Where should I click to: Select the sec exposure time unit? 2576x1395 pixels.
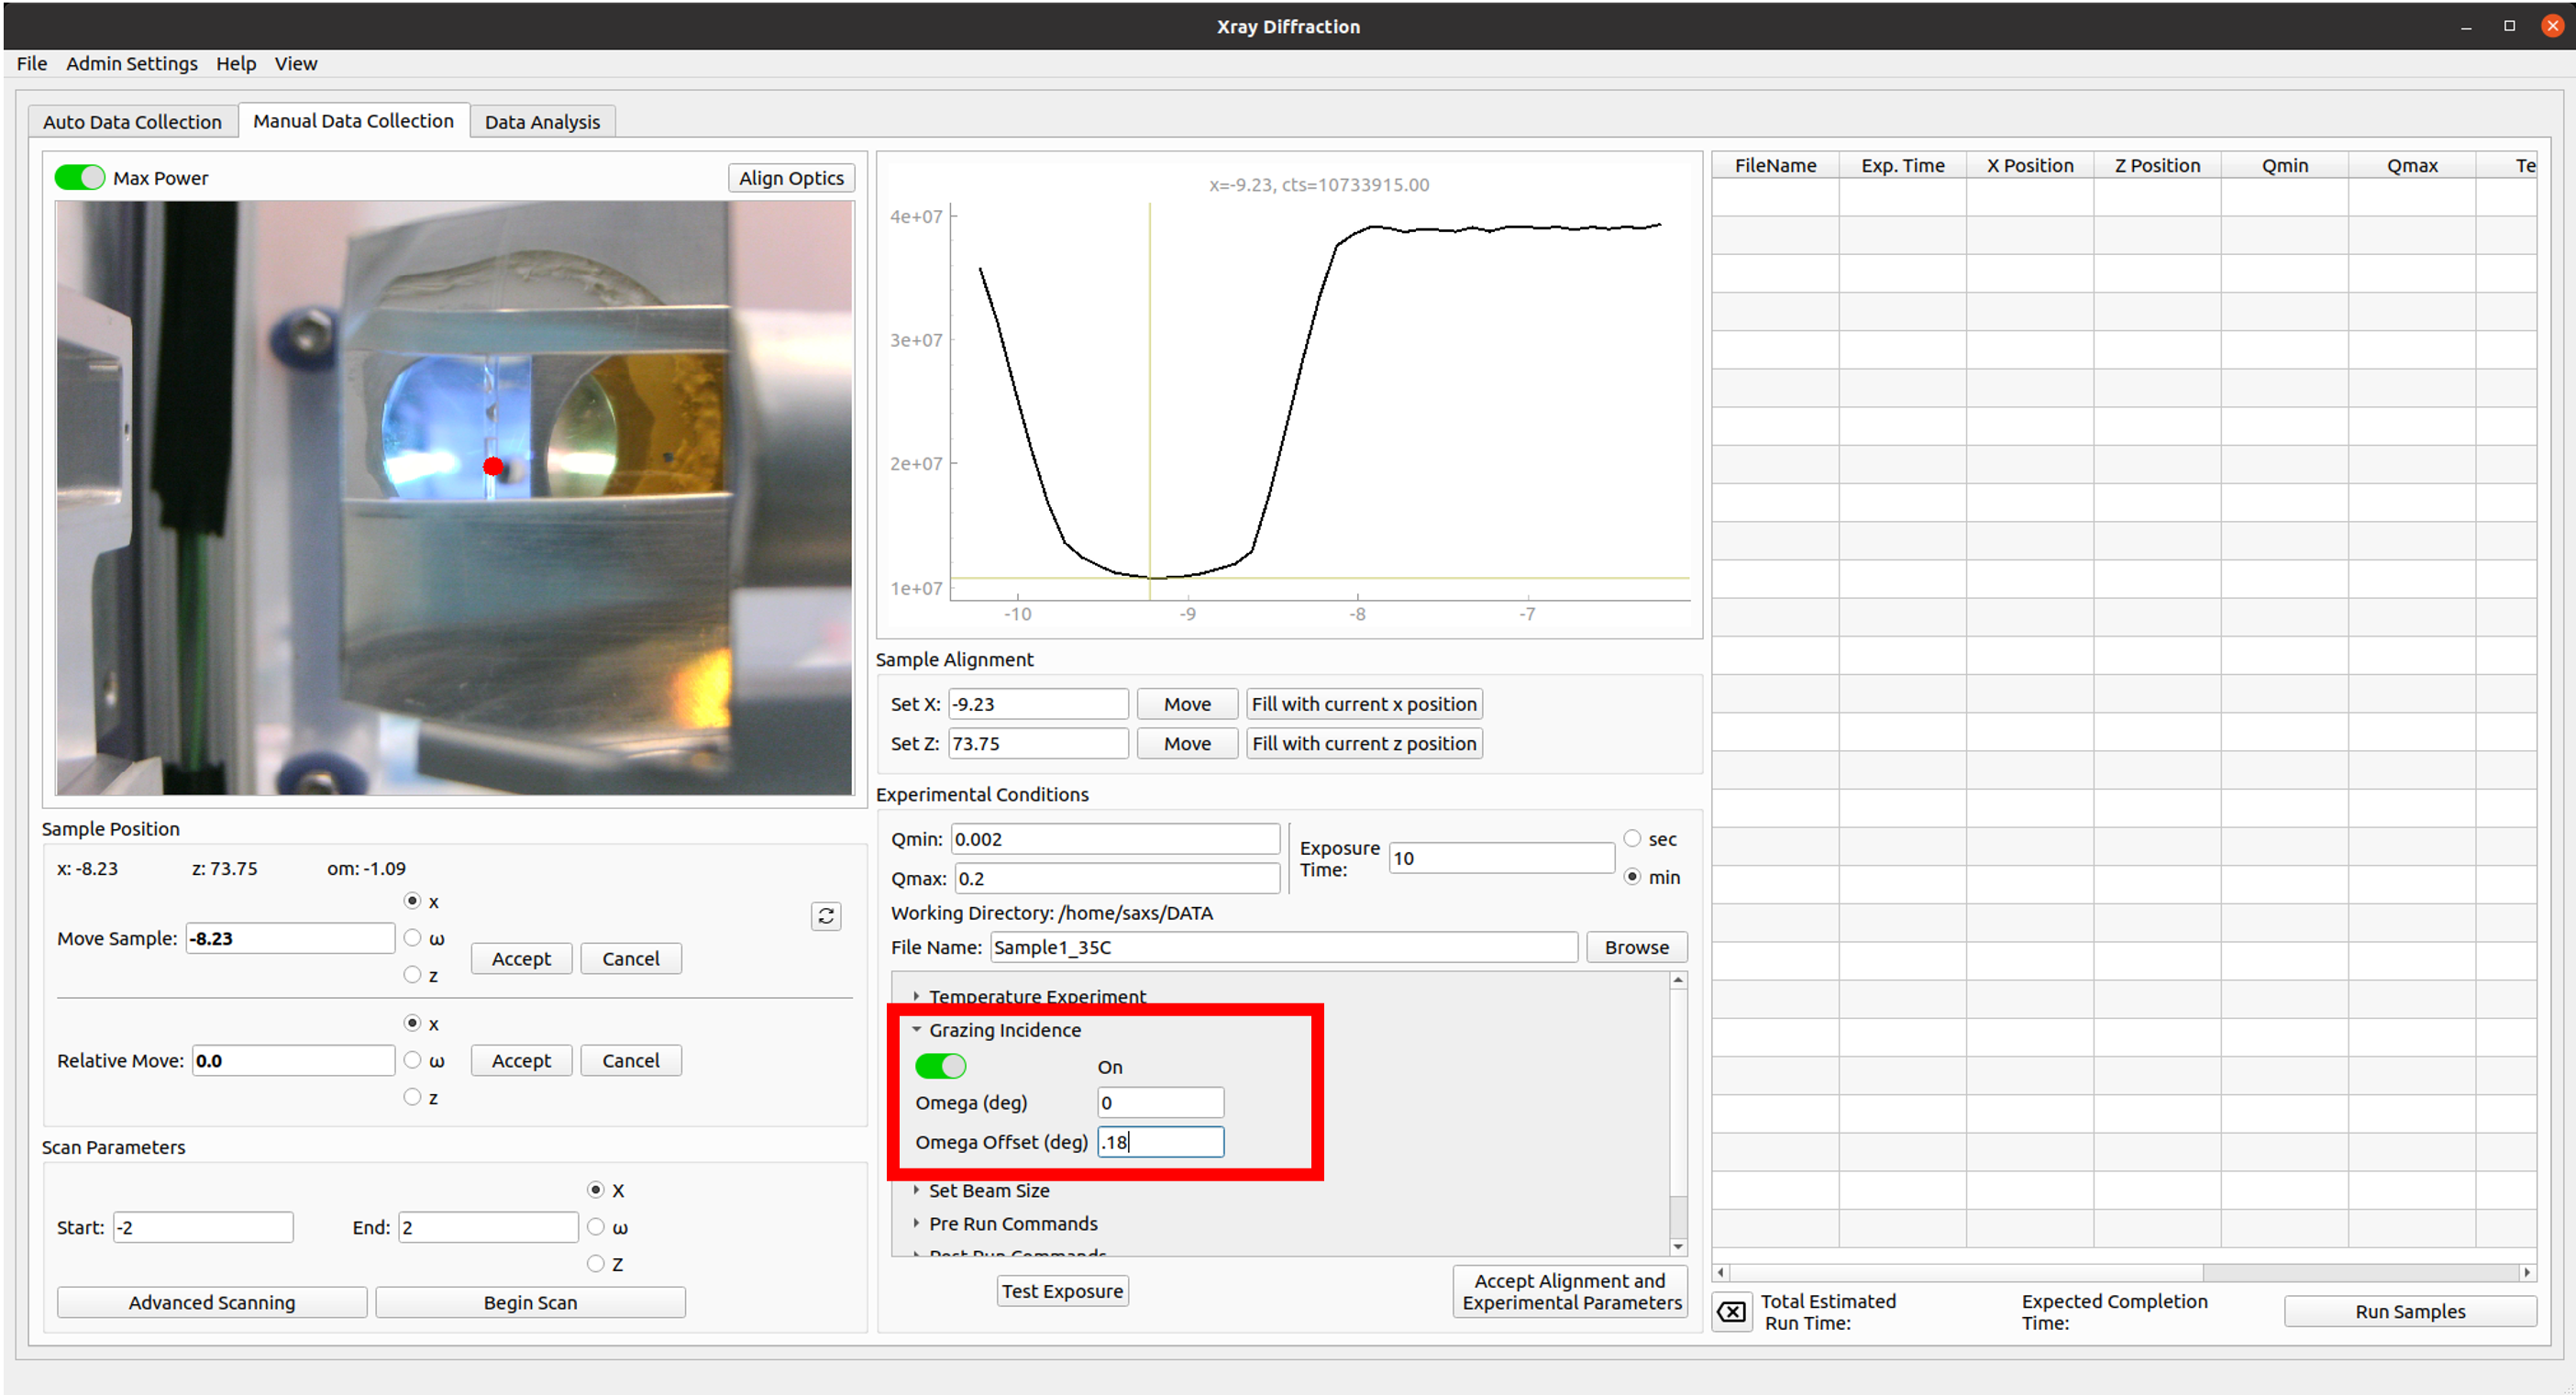click(x=1632, y=838)
